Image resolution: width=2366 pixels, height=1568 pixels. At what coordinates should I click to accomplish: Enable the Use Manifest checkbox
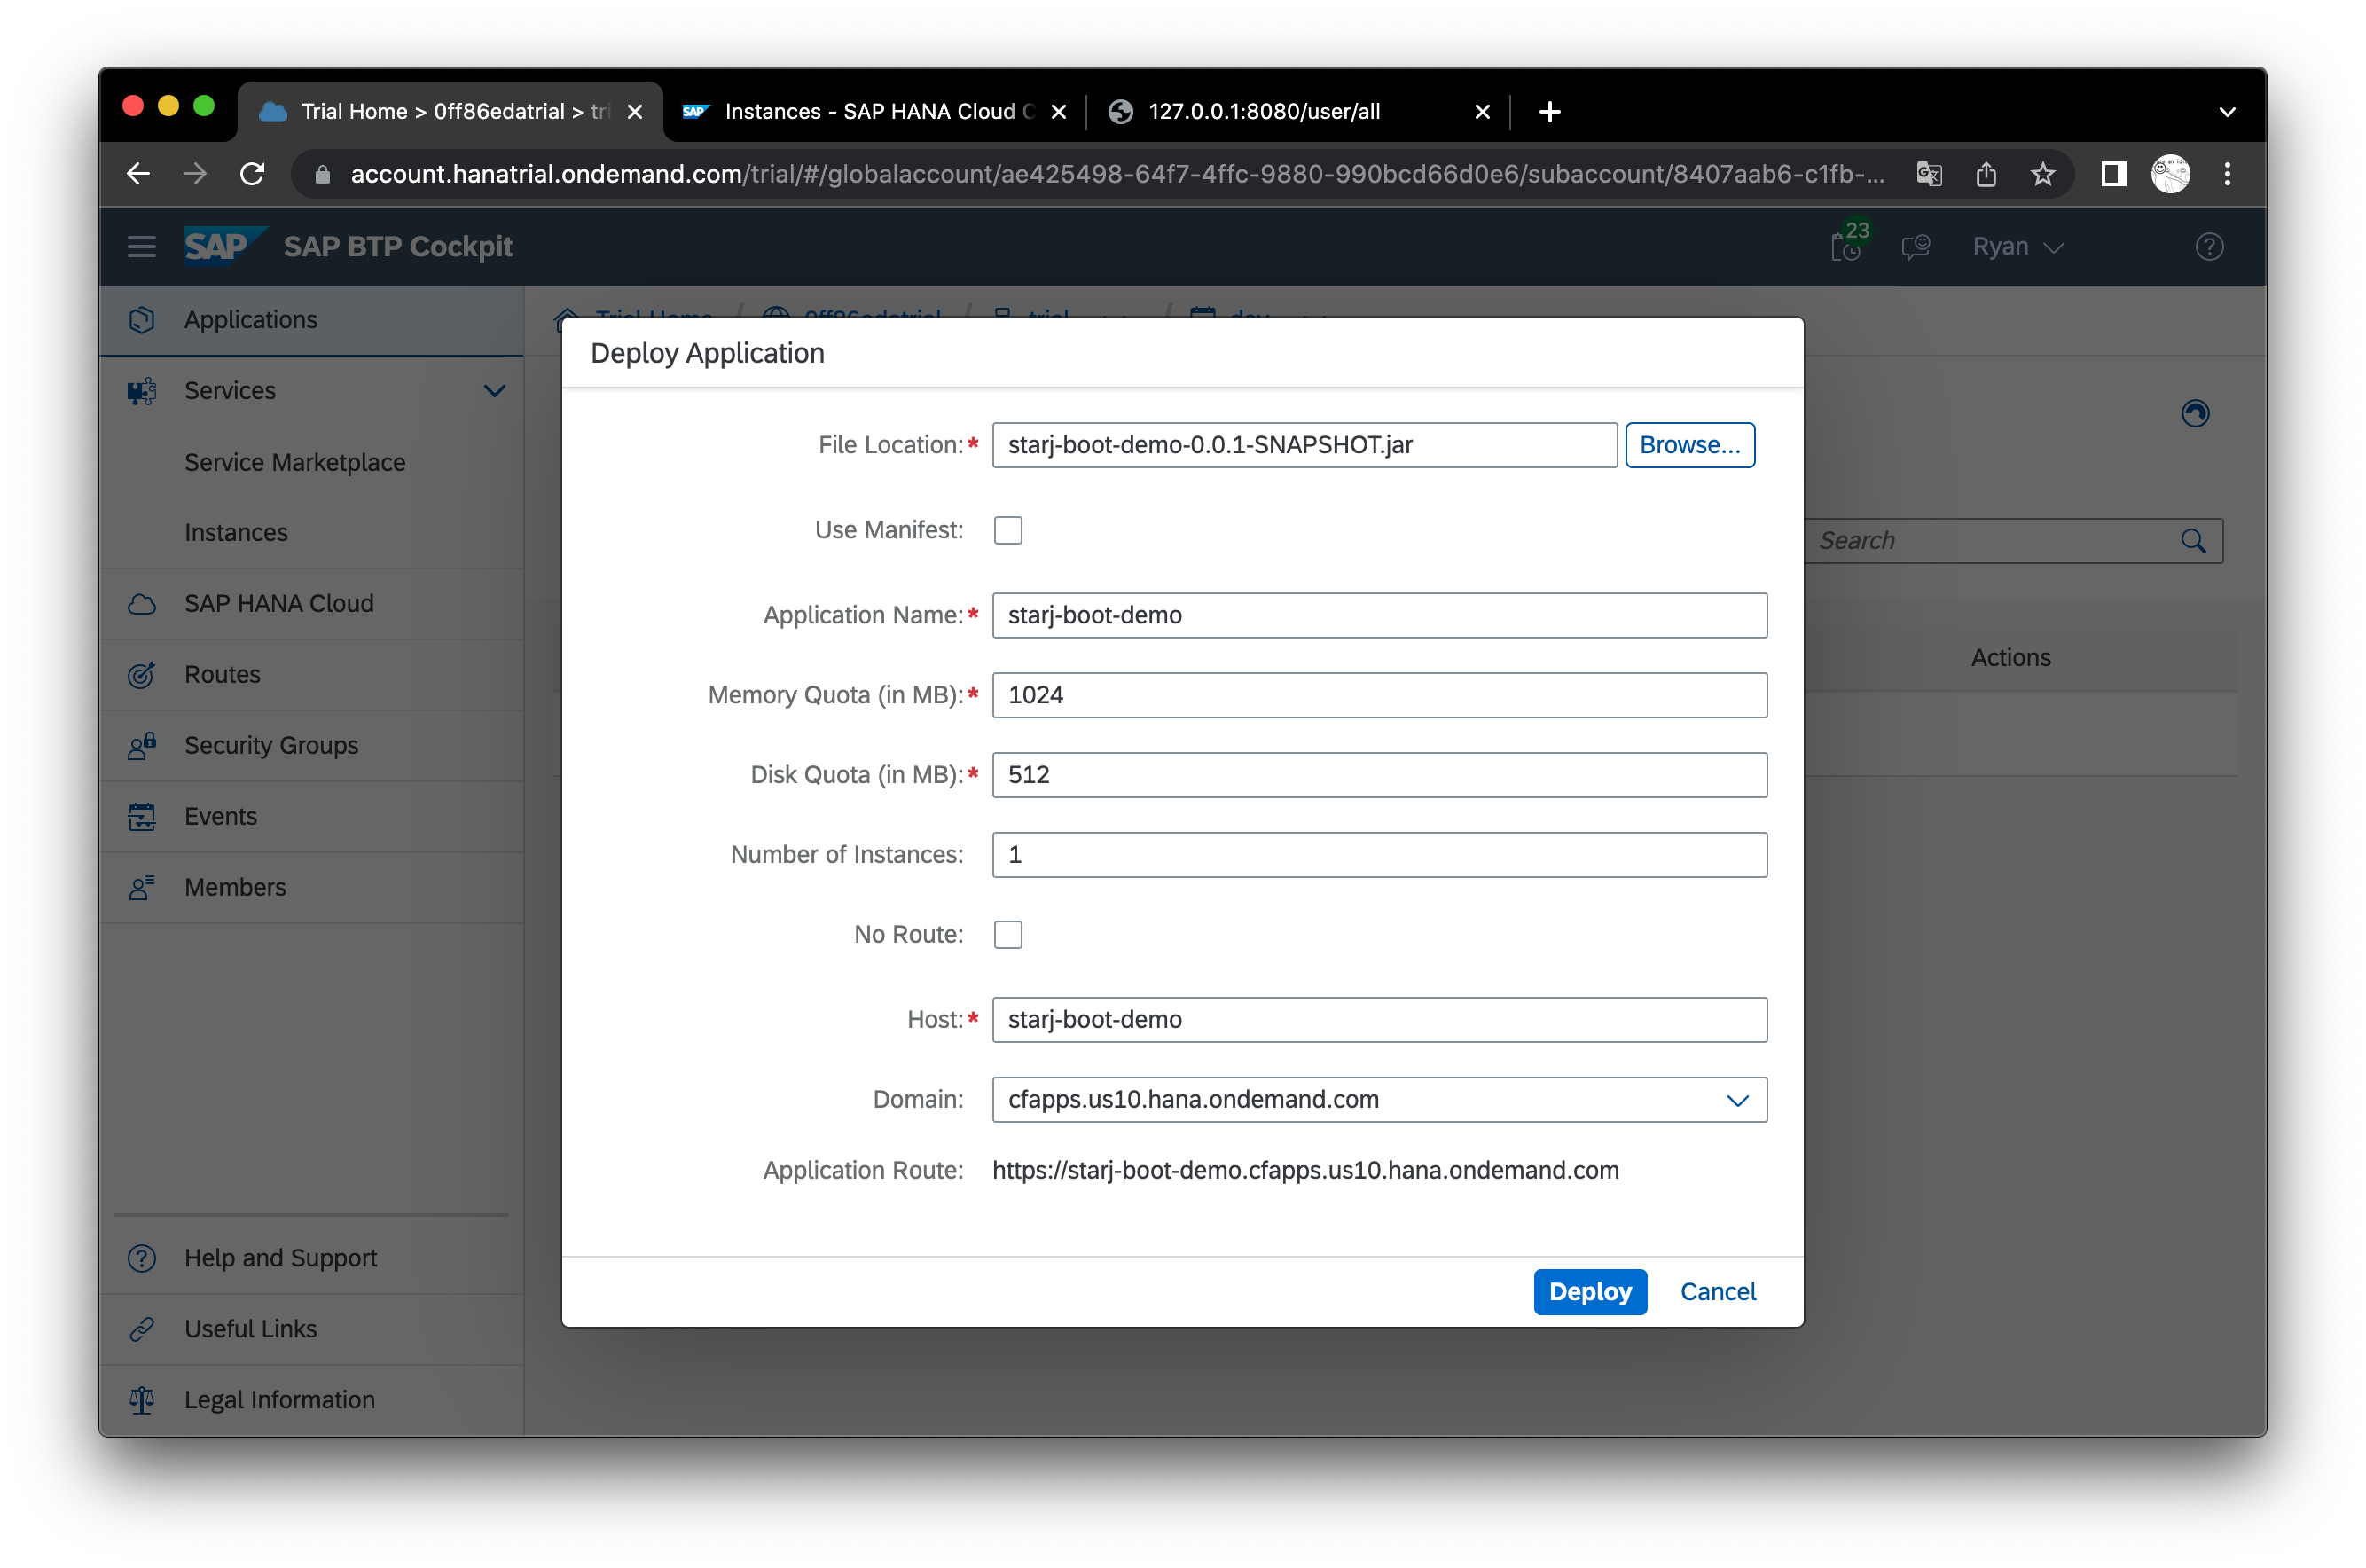coord(1008,530)
